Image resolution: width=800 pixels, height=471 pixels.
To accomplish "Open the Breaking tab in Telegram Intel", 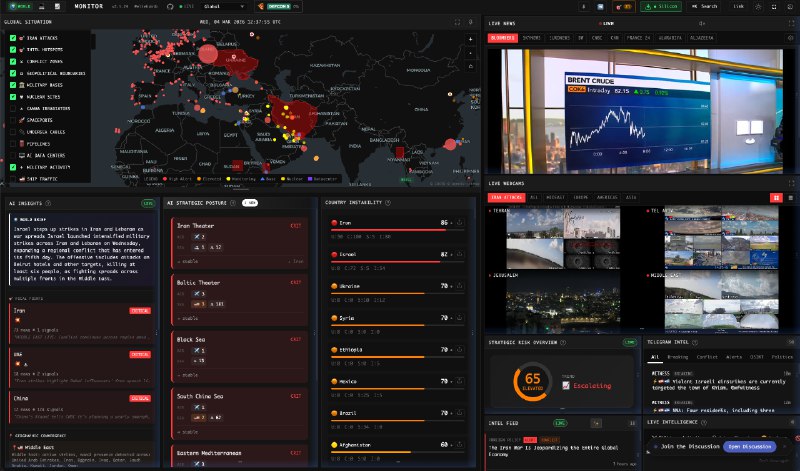I will (x=678, y=357).
